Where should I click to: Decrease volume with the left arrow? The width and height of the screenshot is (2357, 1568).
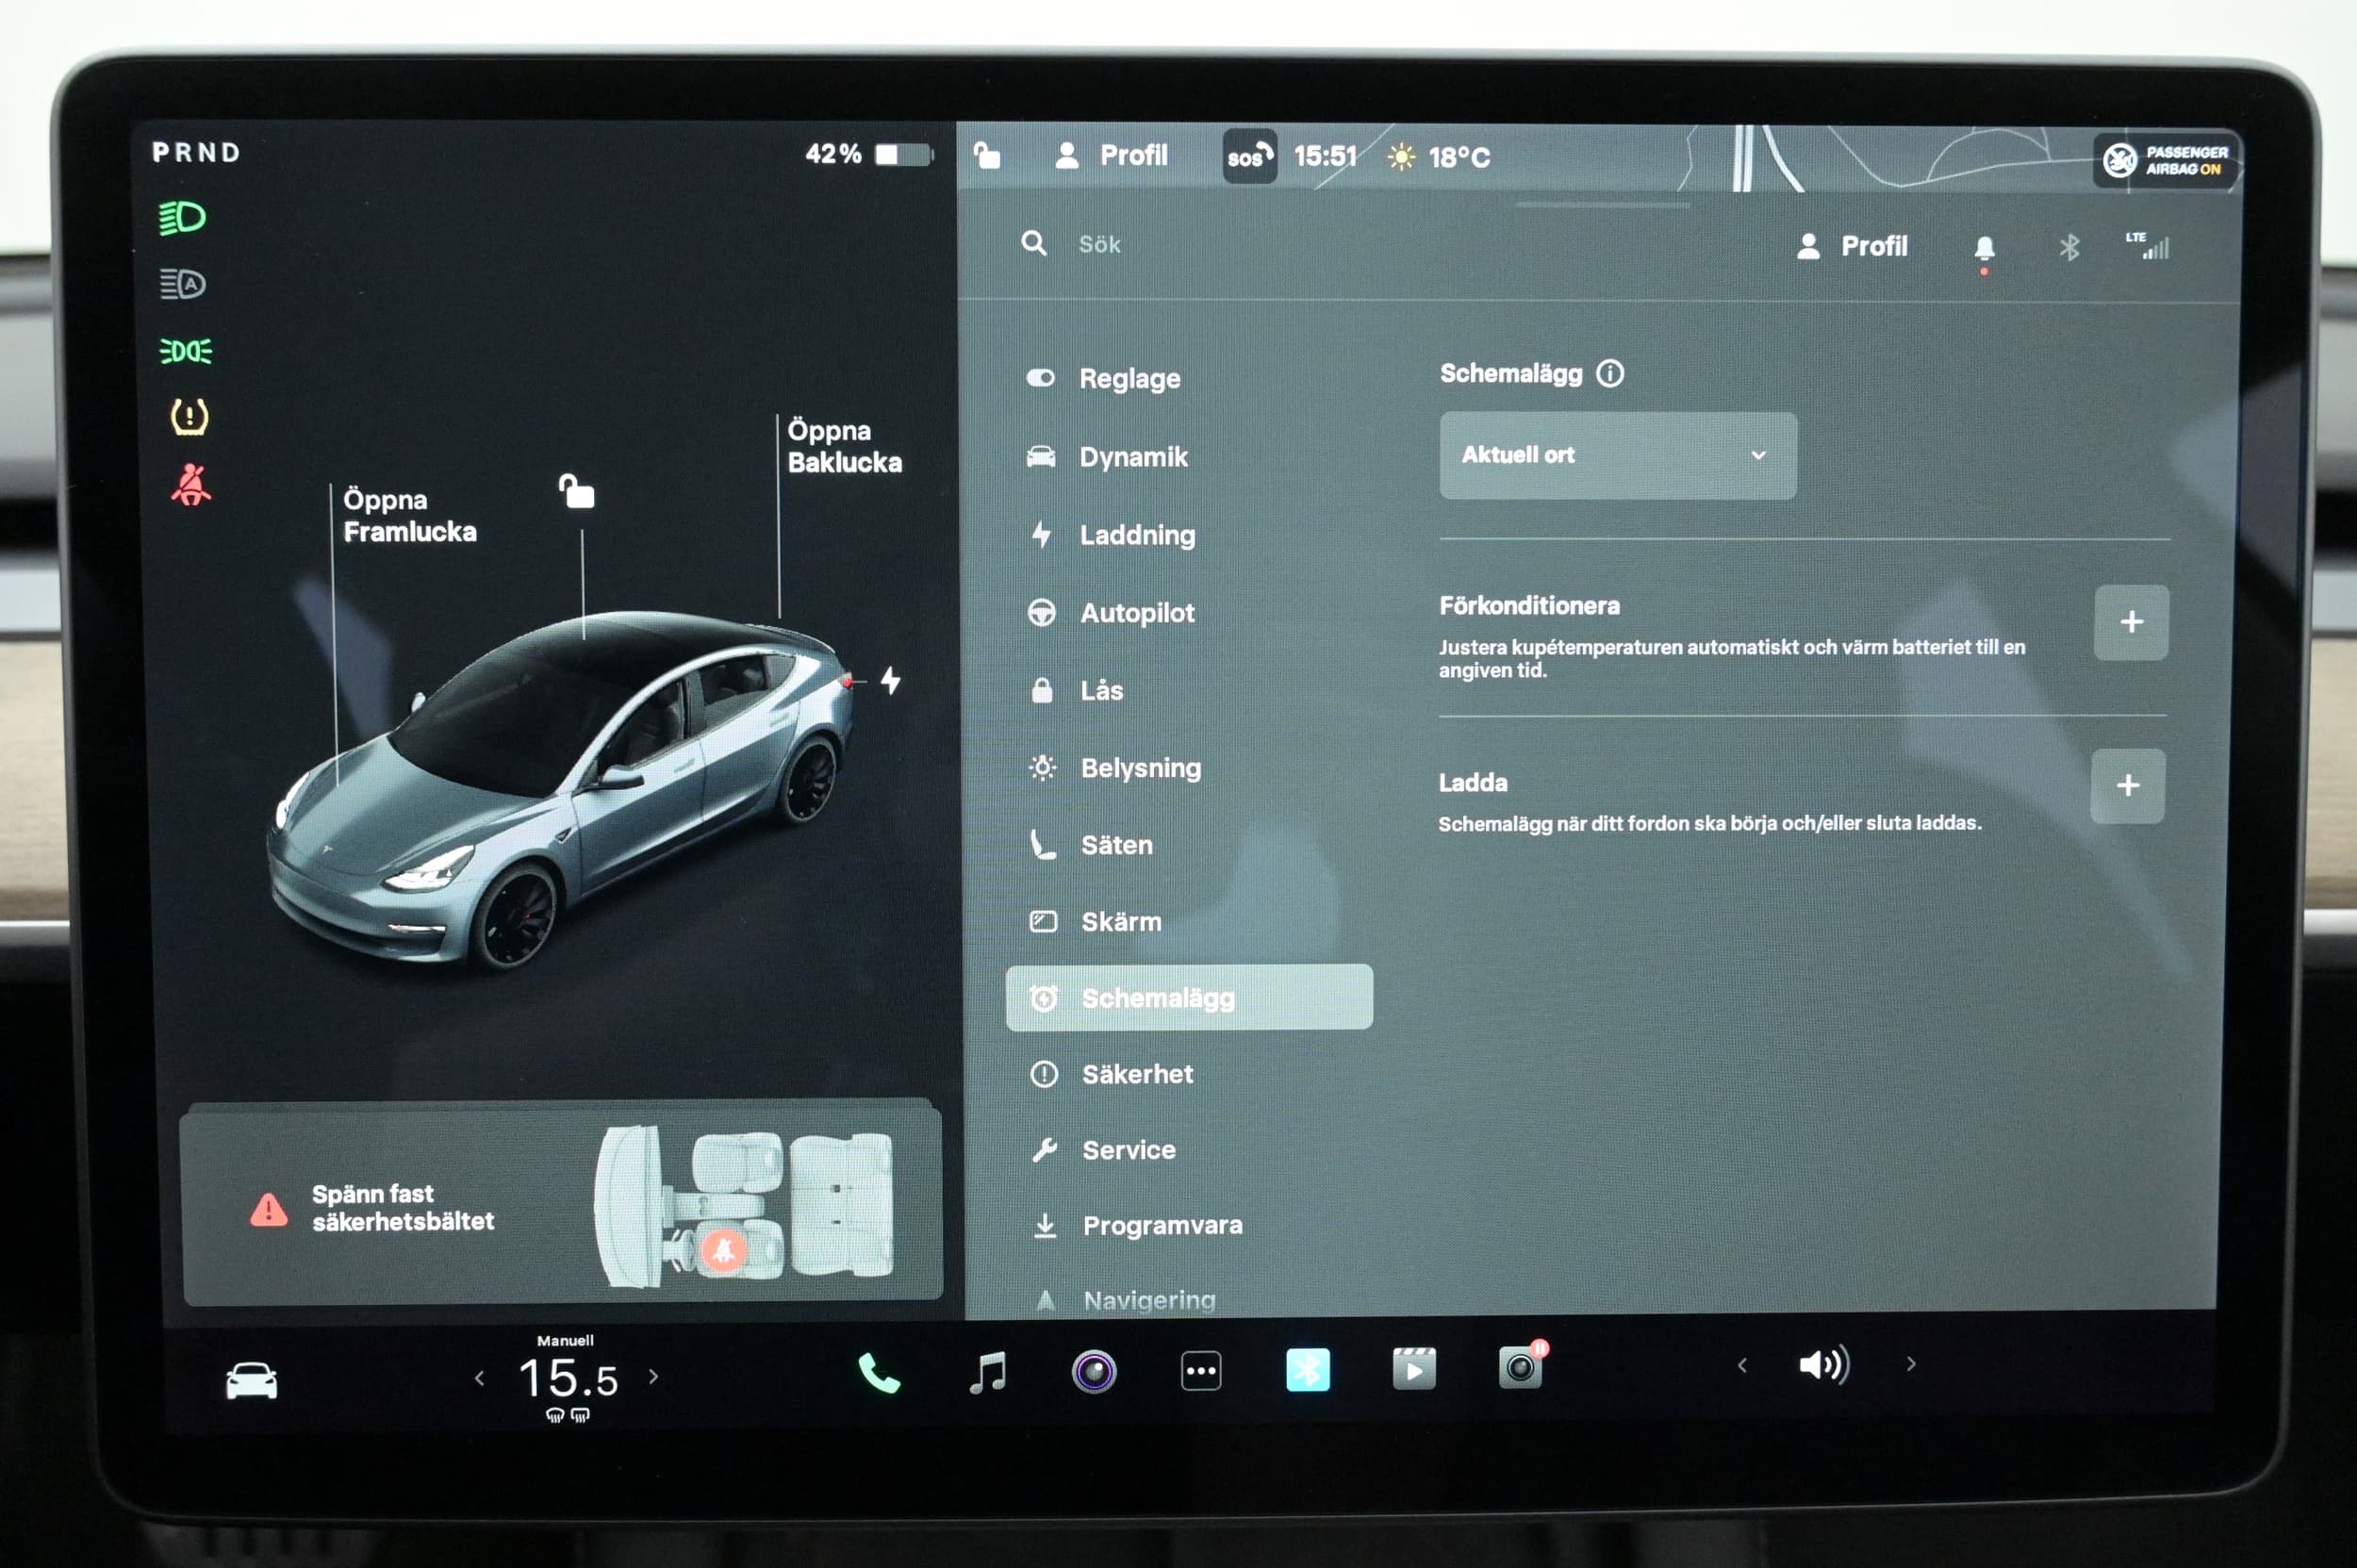(1742, 1365)
